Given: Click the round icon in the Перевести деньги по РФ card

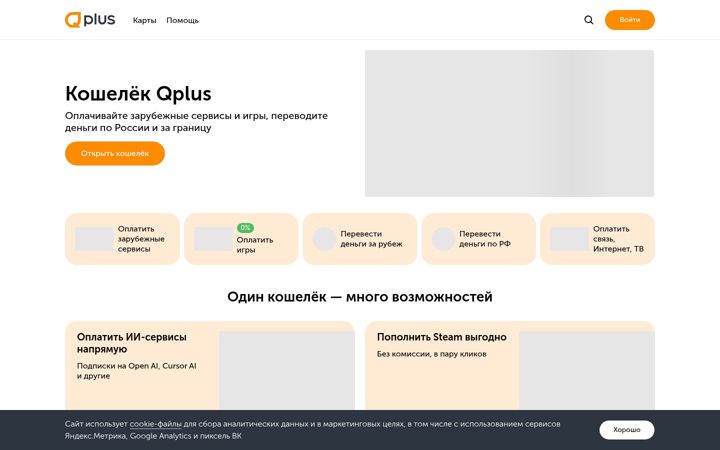Looking at the screenshot, I should pyautogui.click(x=443, y=239).
